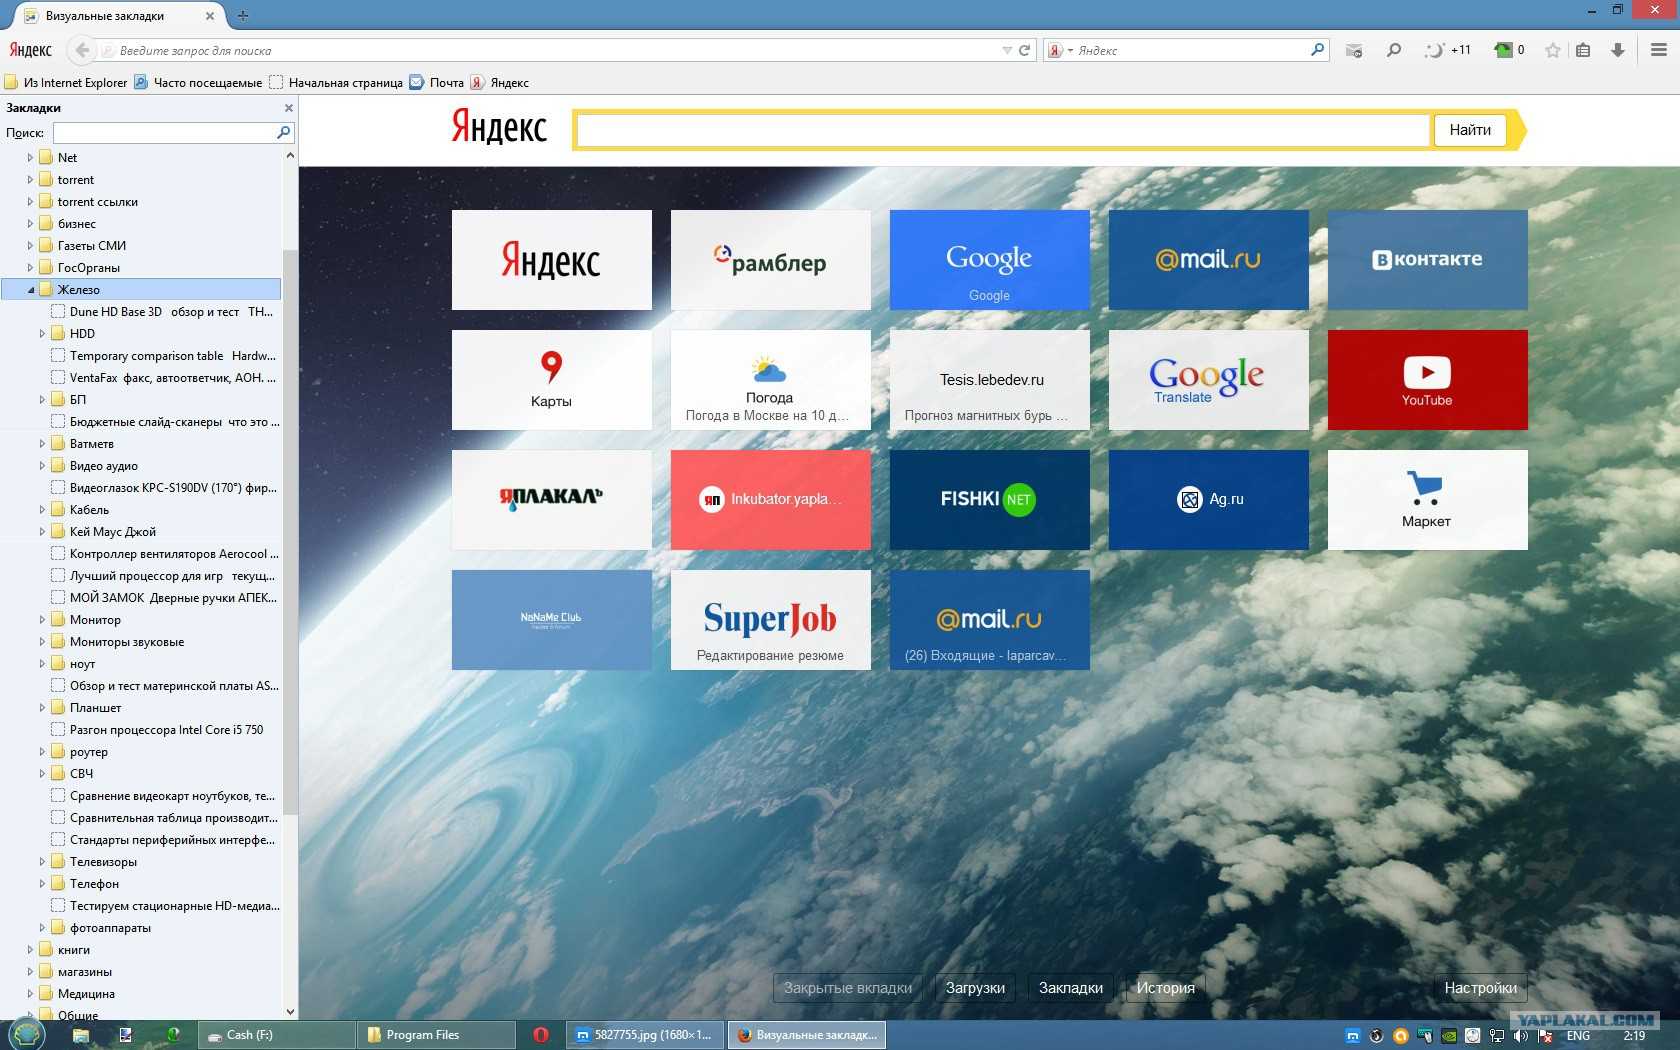Open Часто посещаемые in bookmarks toolbar
Image resolution: width=1680 pixels, height=1050 pixels.
click(198, 83)
